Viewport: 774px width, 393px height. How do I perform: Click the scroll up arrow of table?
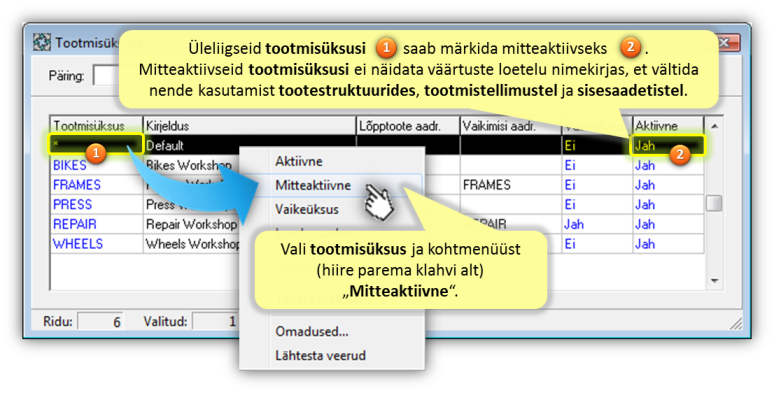[714, 127]
